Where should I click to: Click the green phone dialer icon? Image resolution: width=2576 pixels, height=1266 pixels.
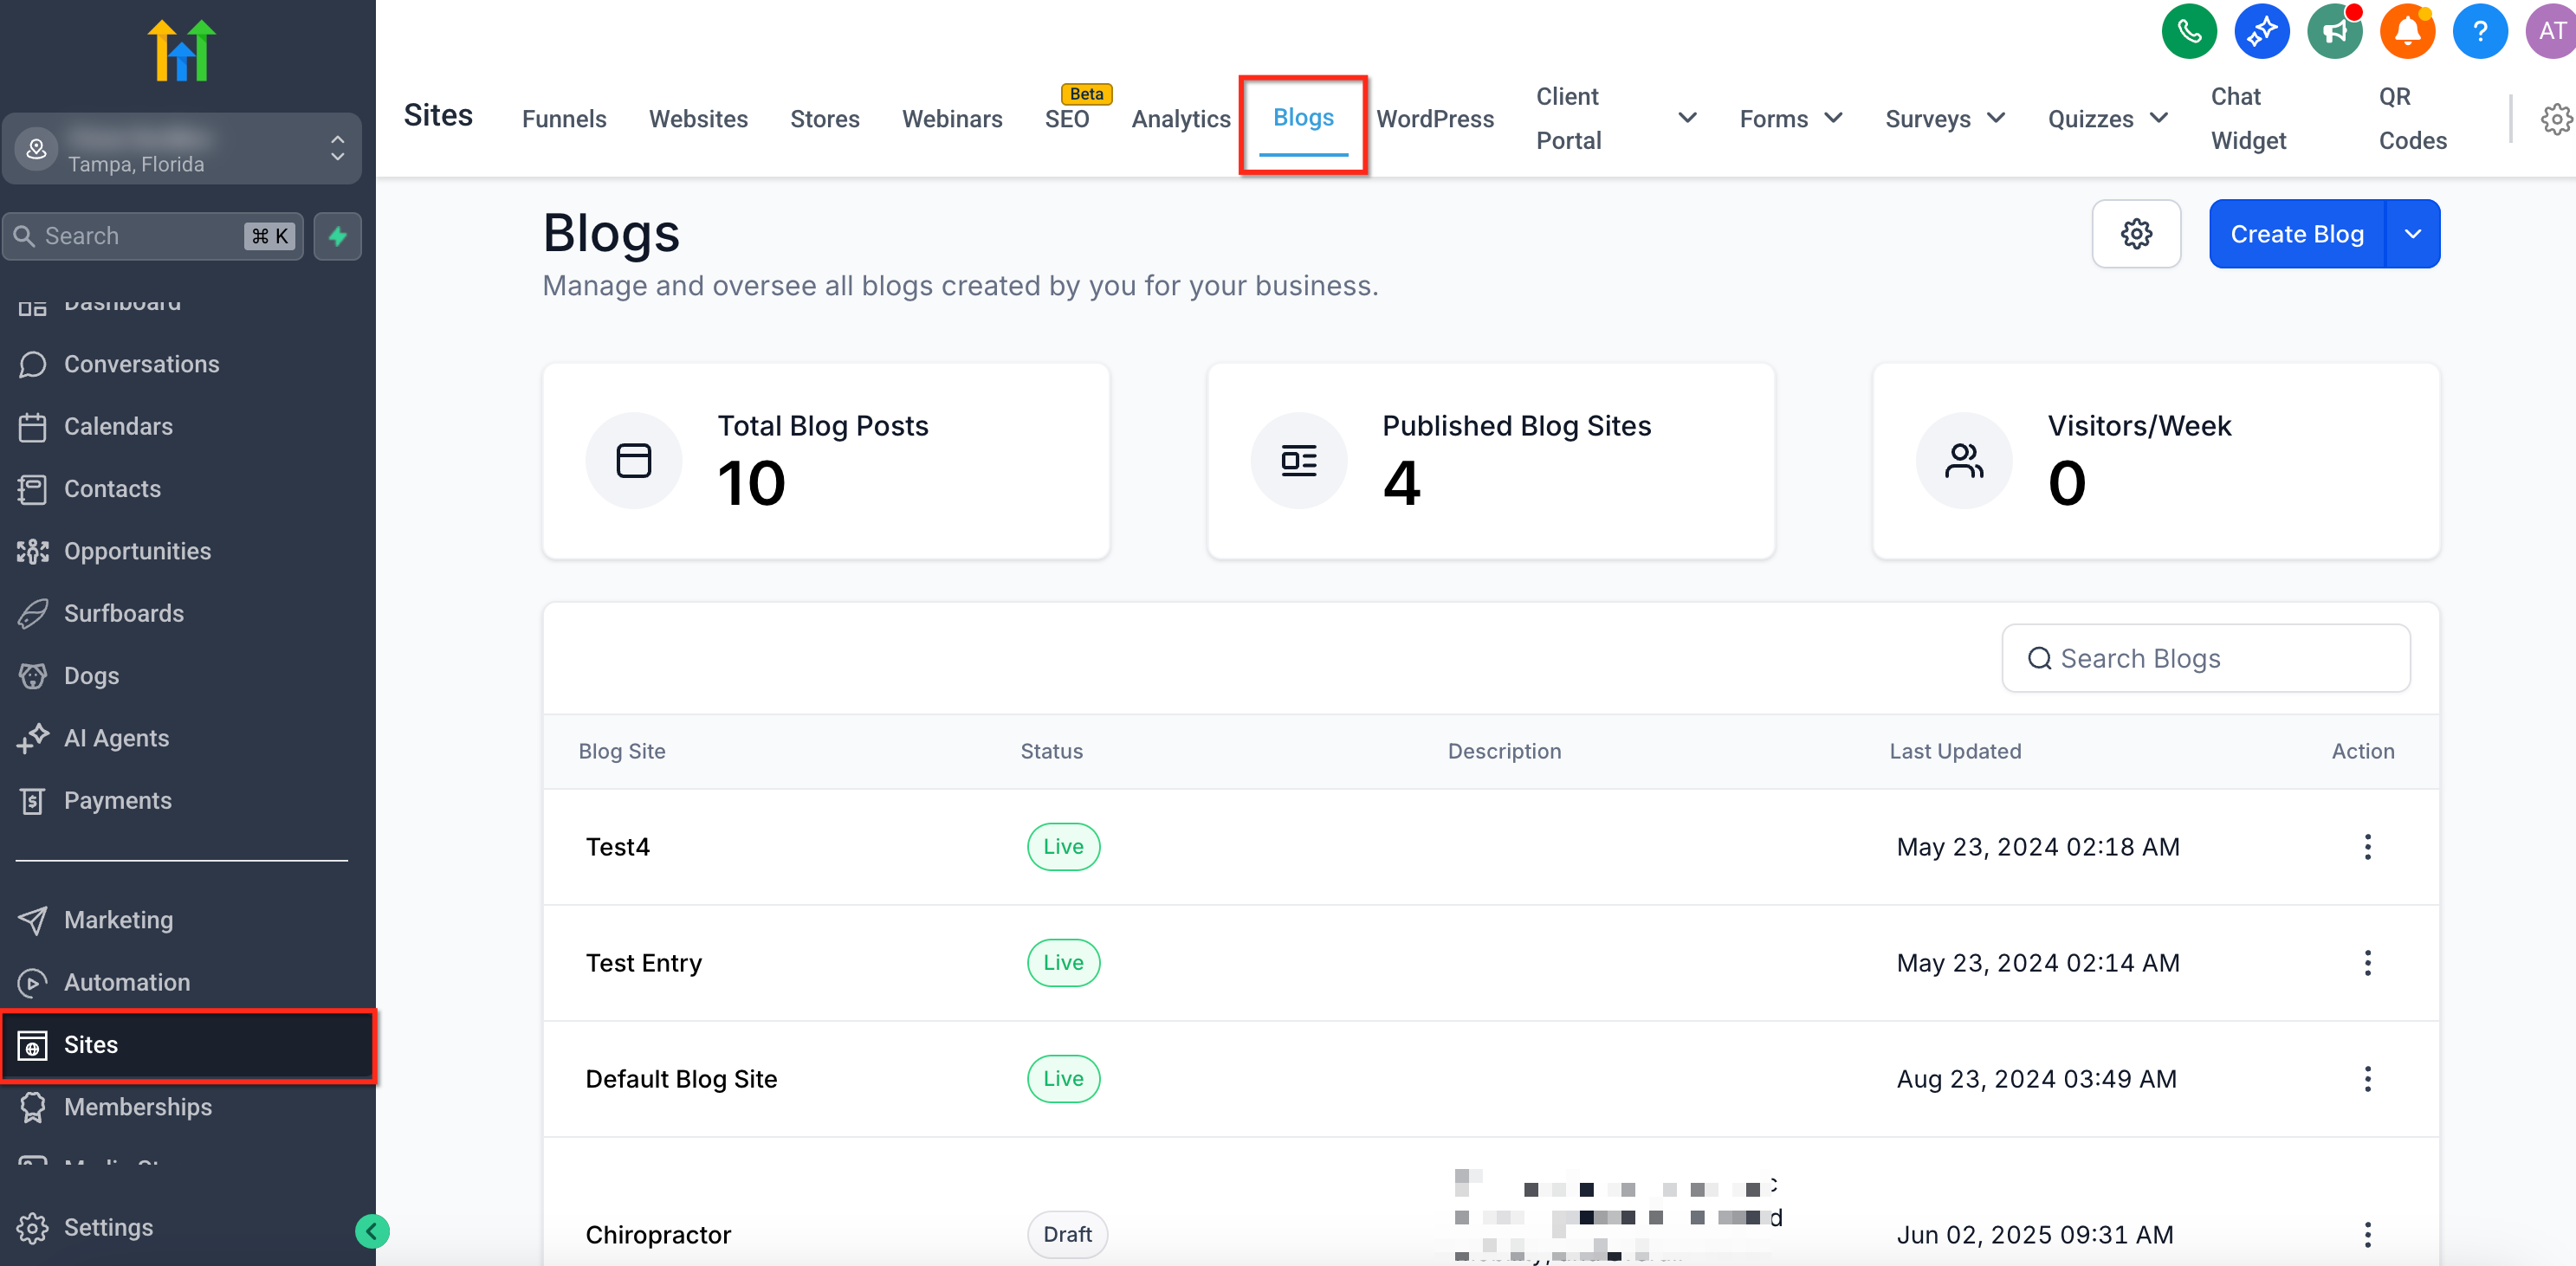(x=2188, y=32)
